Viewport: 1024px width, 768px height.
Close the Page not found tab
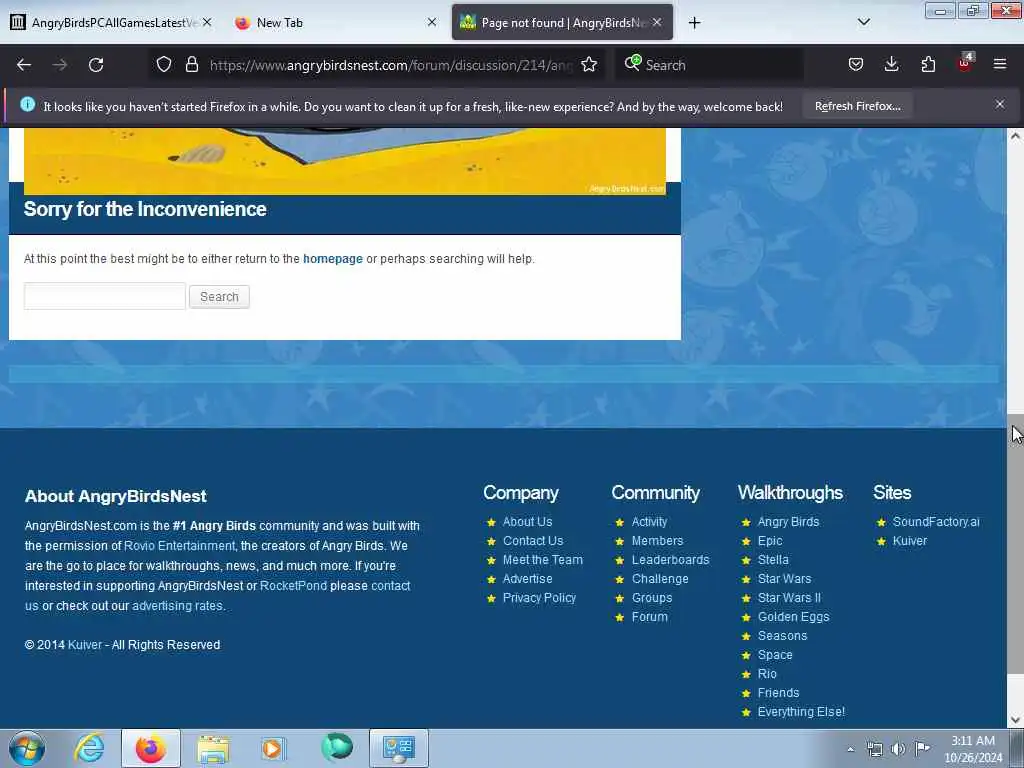coord(657,23)
